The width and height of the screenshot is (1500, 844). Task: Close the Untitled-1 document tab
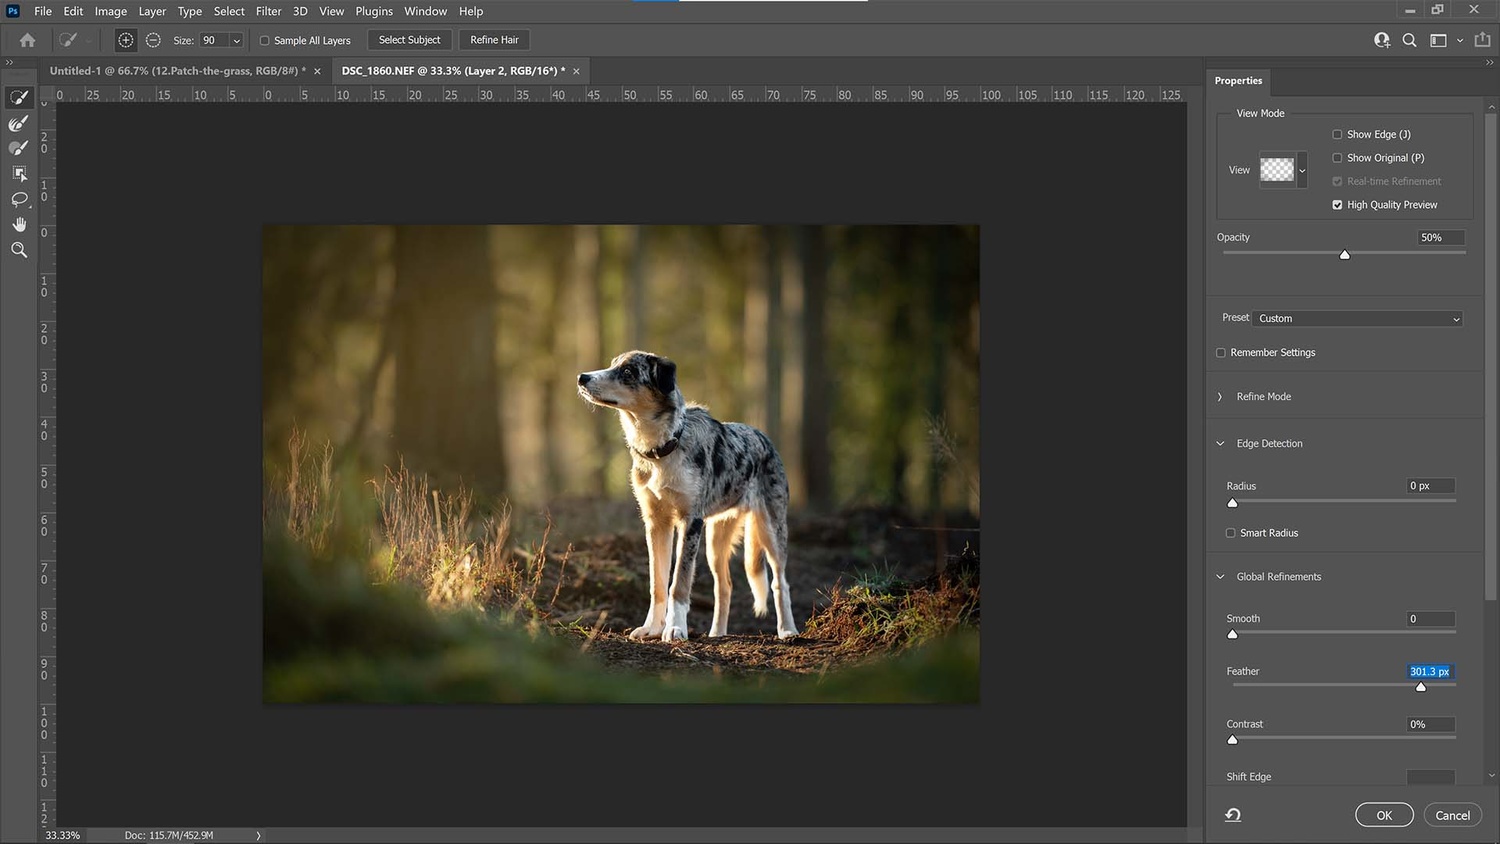pyautogui.click(x=317, y=71)
